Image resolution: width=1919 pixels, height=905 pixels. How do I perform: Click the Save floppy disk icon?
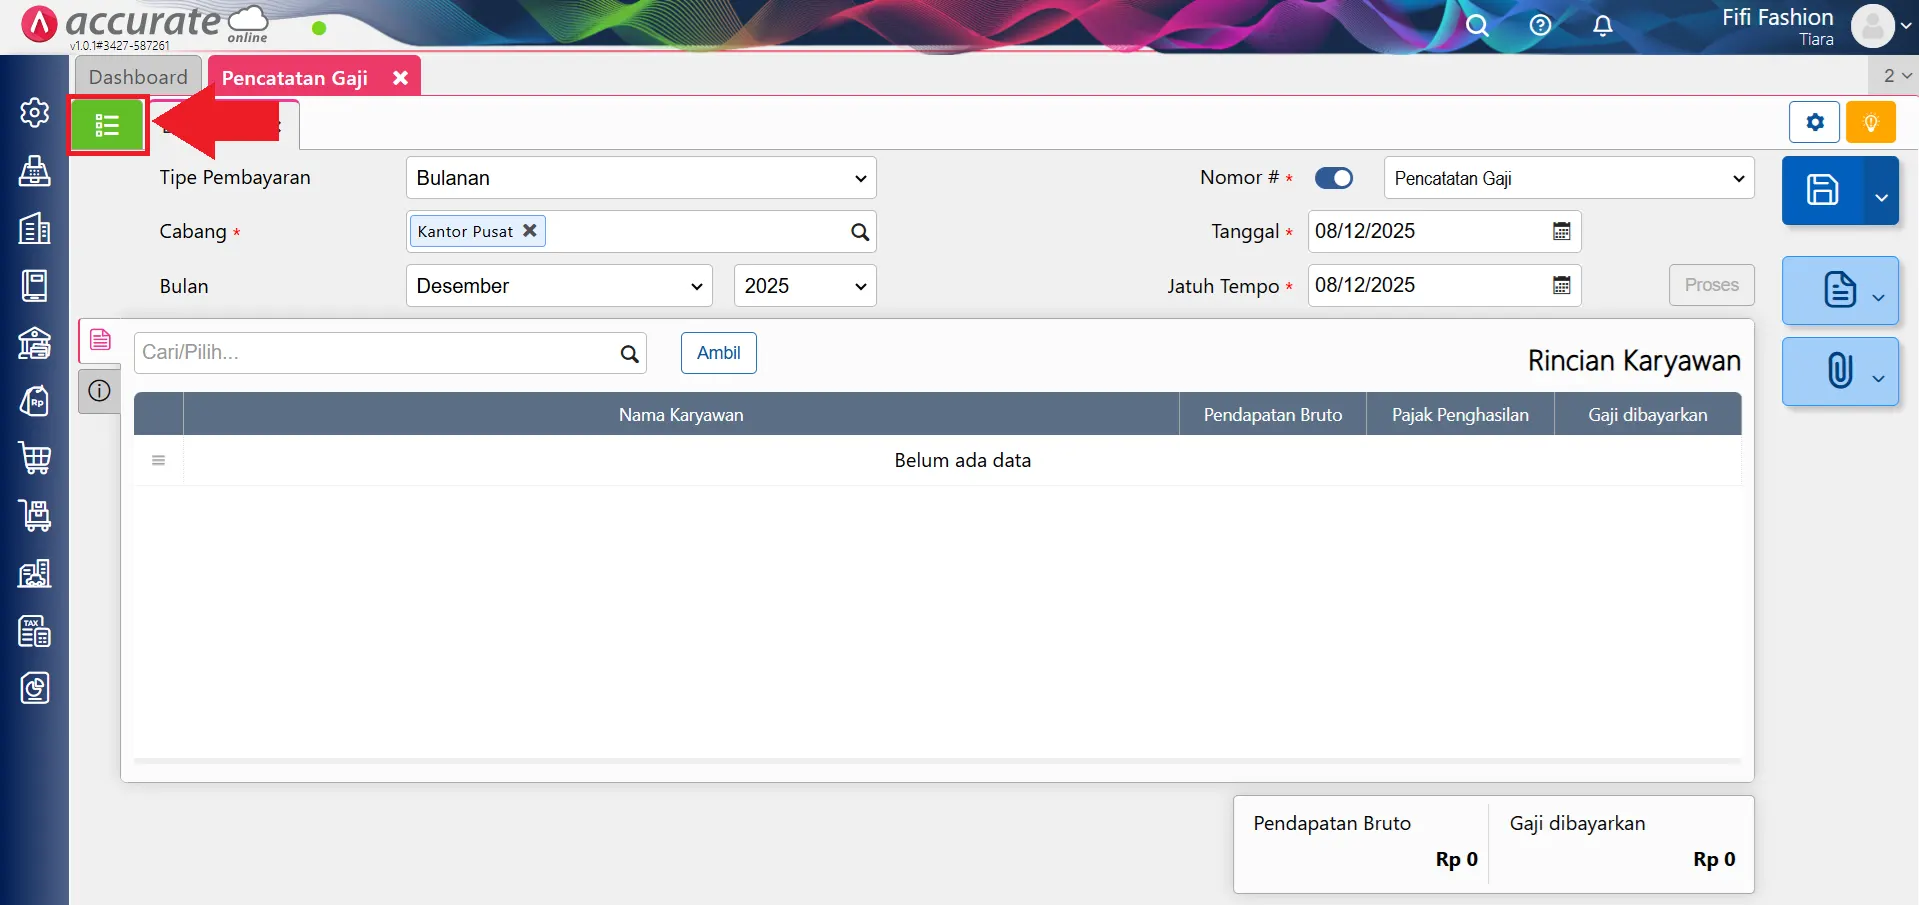[x=1821, y=190]
